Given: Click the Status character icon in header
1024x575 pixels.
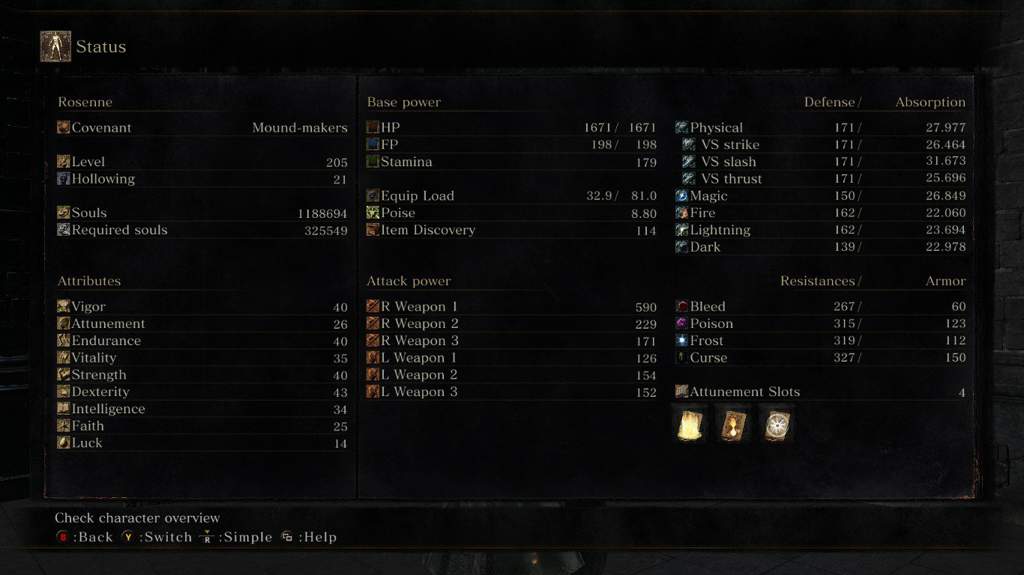Looking at the screenshot, I should (x=55, y=46).
